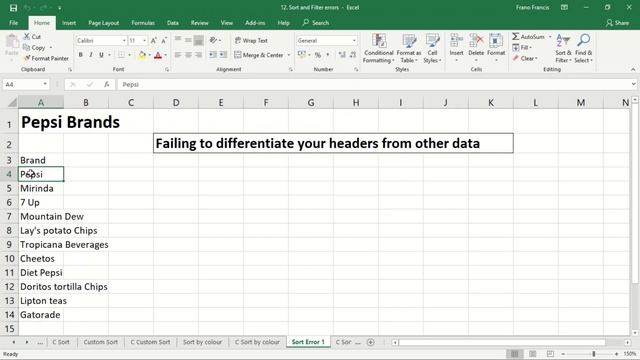Click Wrap Text button
This screenshot has height=360, width=640.
[251, 40]
